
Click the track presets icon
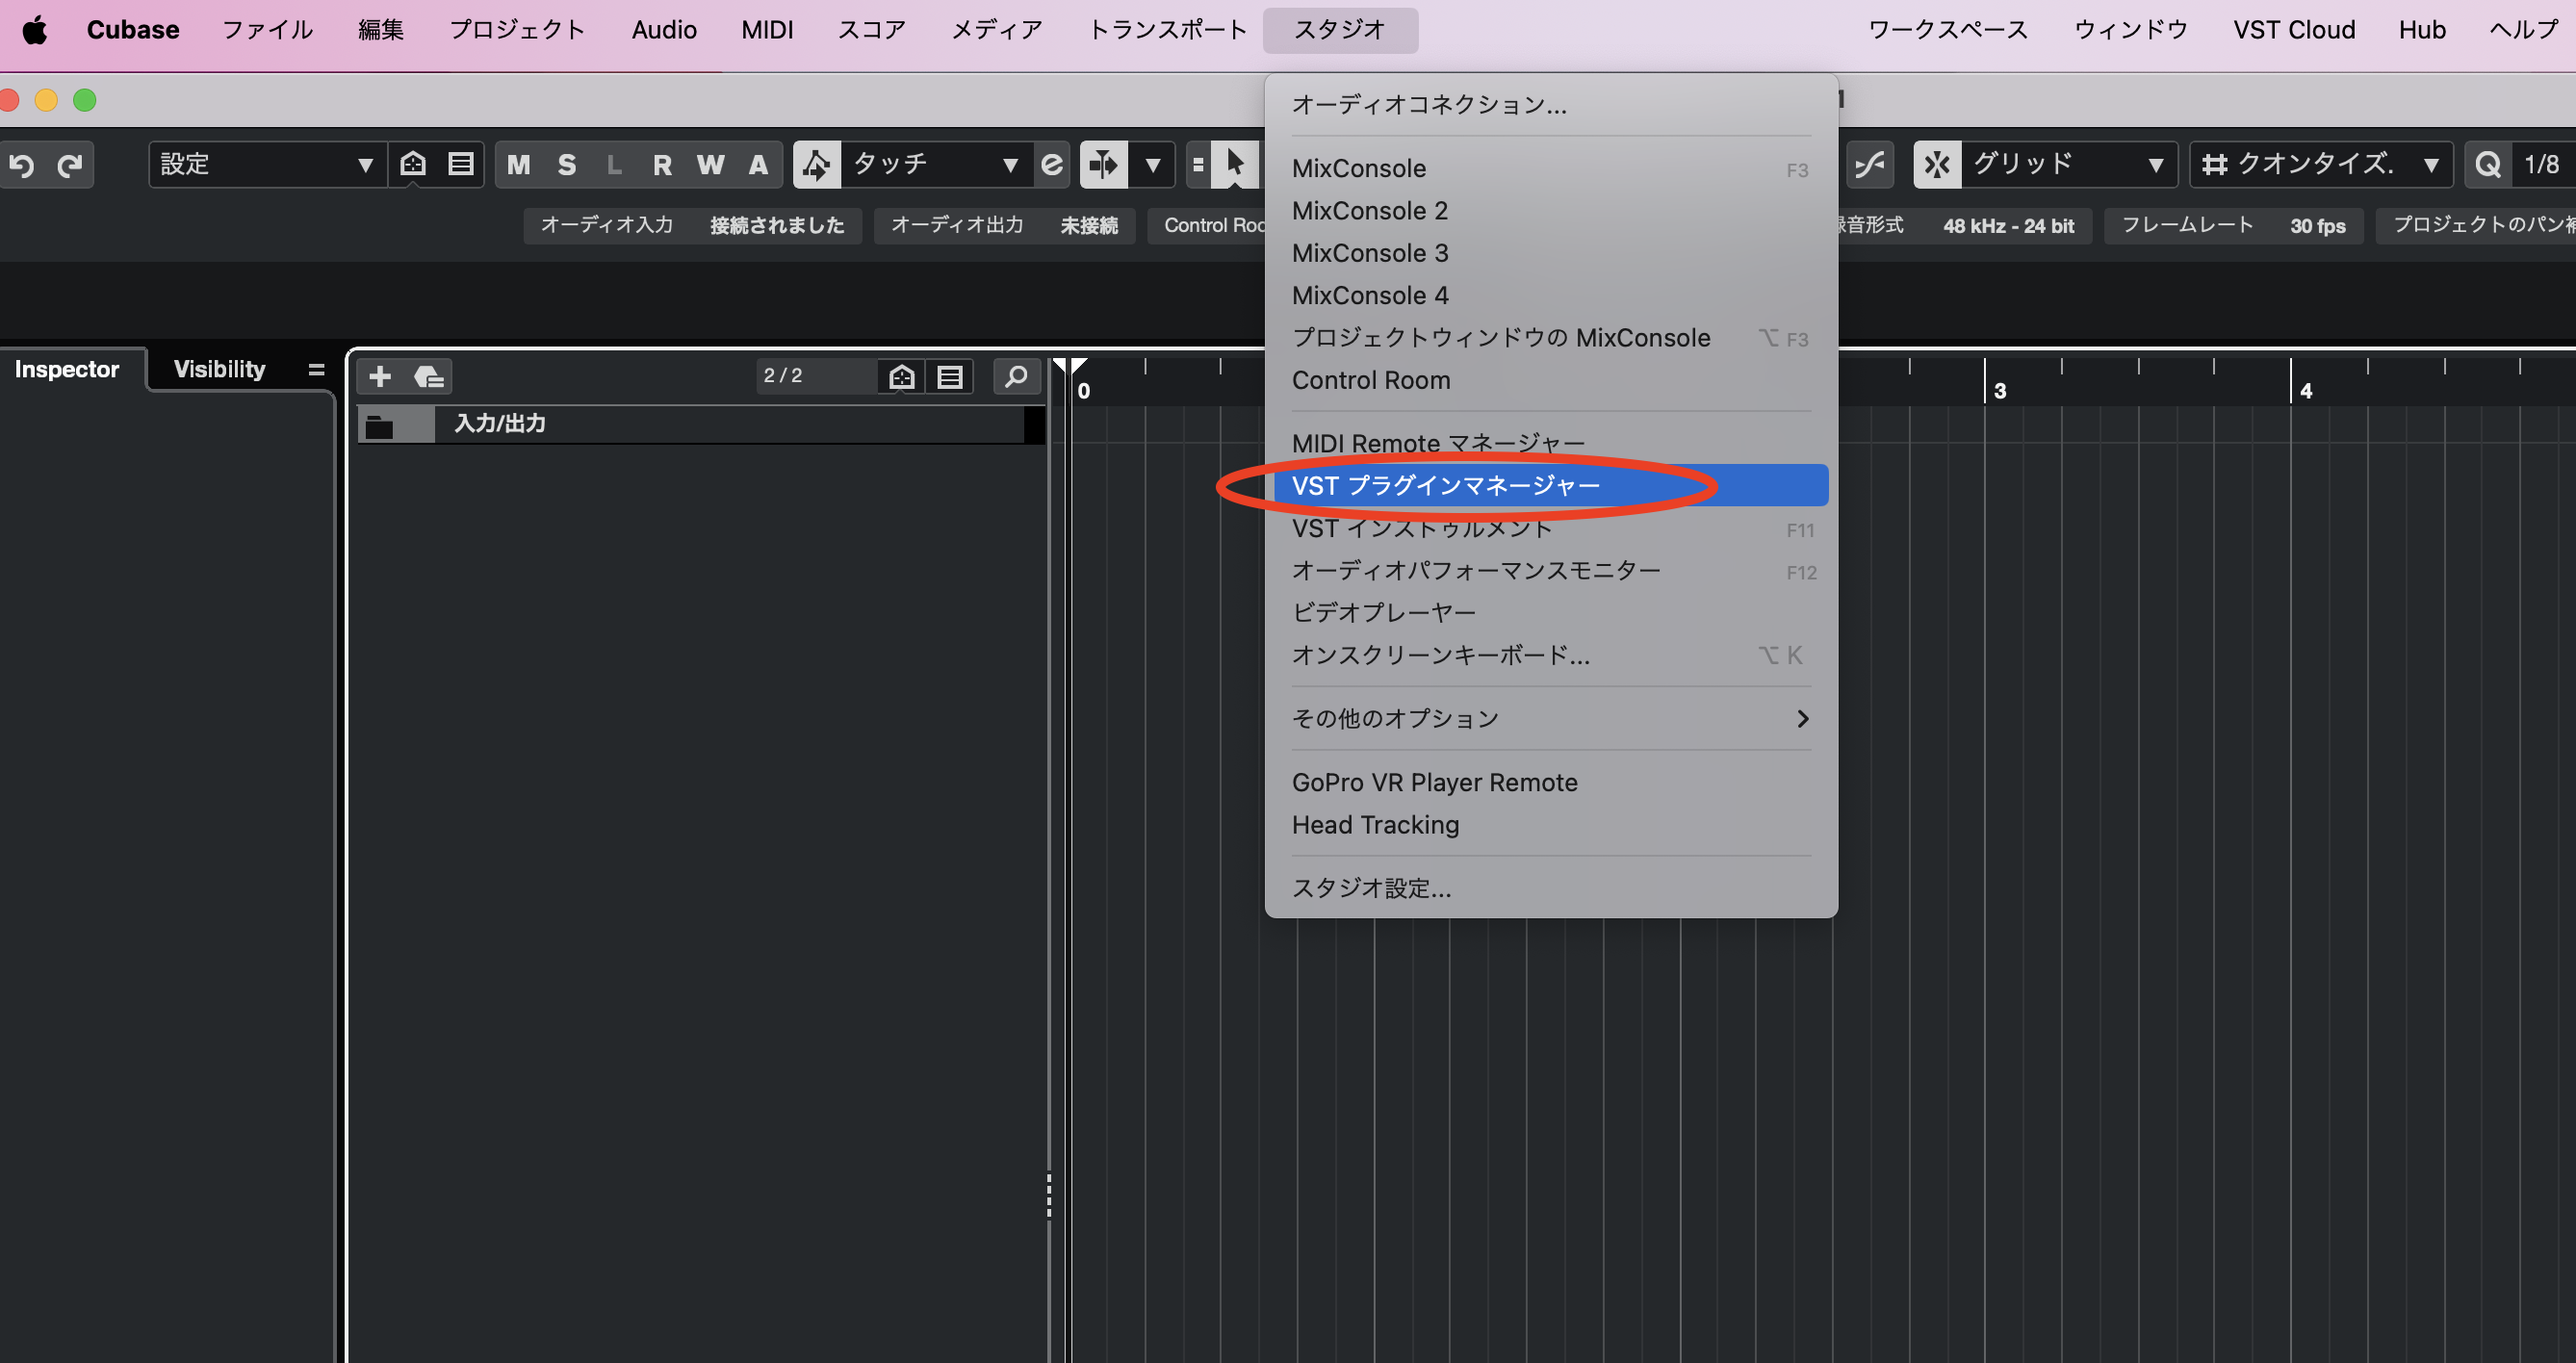(x=428, y=376)
